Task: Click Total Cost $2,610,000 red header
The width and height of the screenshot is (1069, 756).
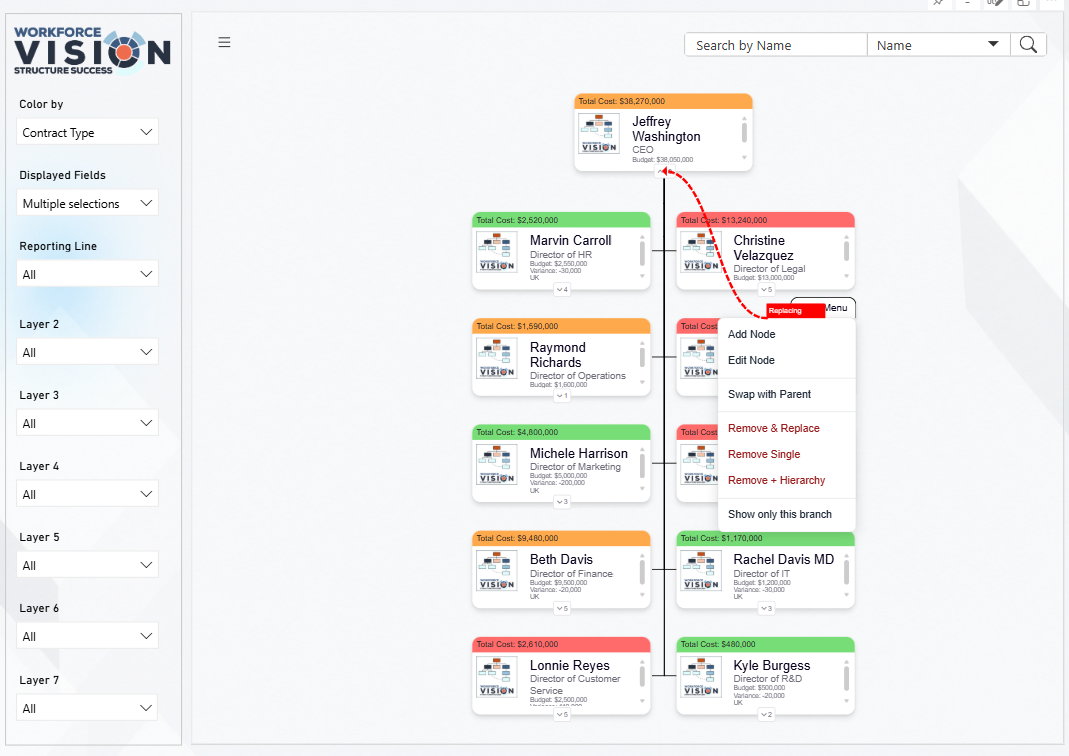Action: (561, 644)
